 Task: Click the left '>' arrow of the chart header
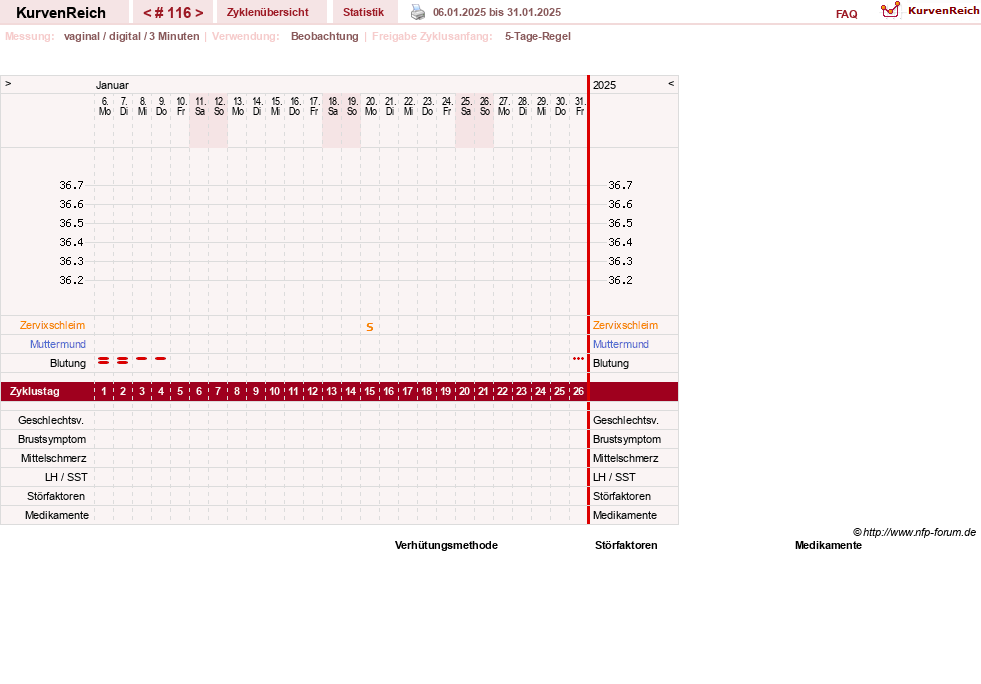[8, 83]
